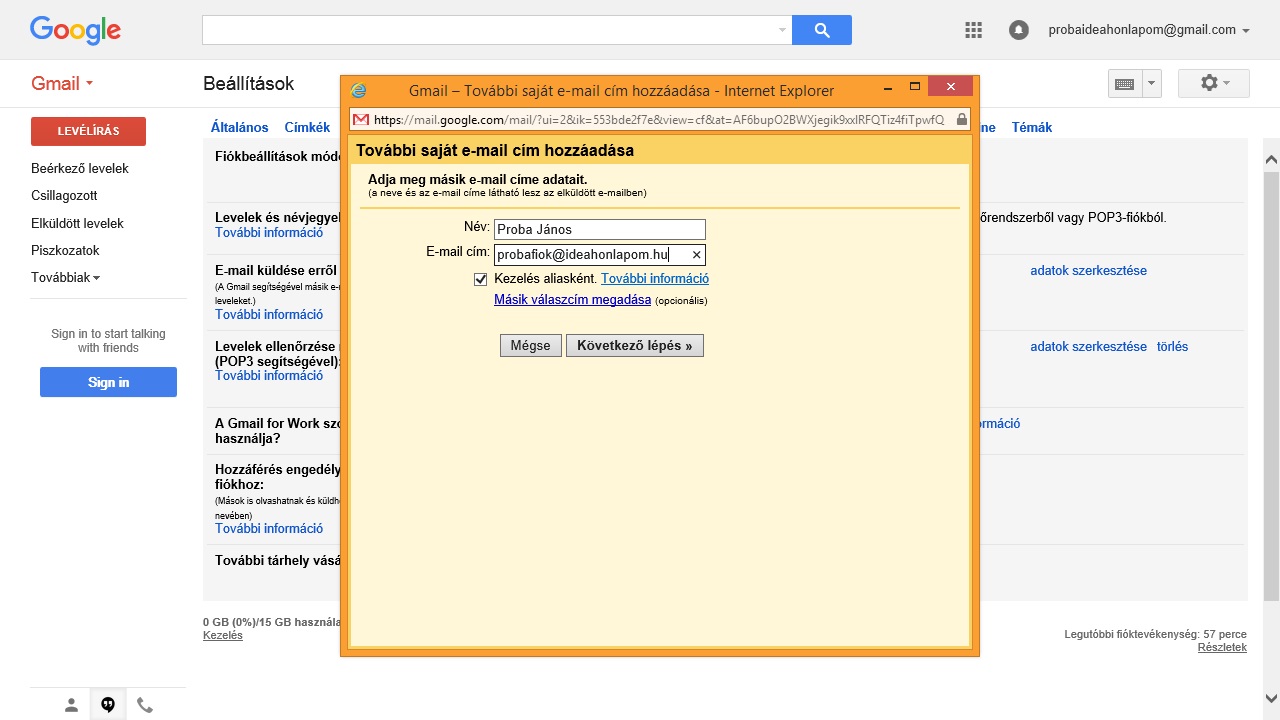Viewport: 1280px width, 720px height.
Task: Click the Google logo
Action: tap(75, 30)
